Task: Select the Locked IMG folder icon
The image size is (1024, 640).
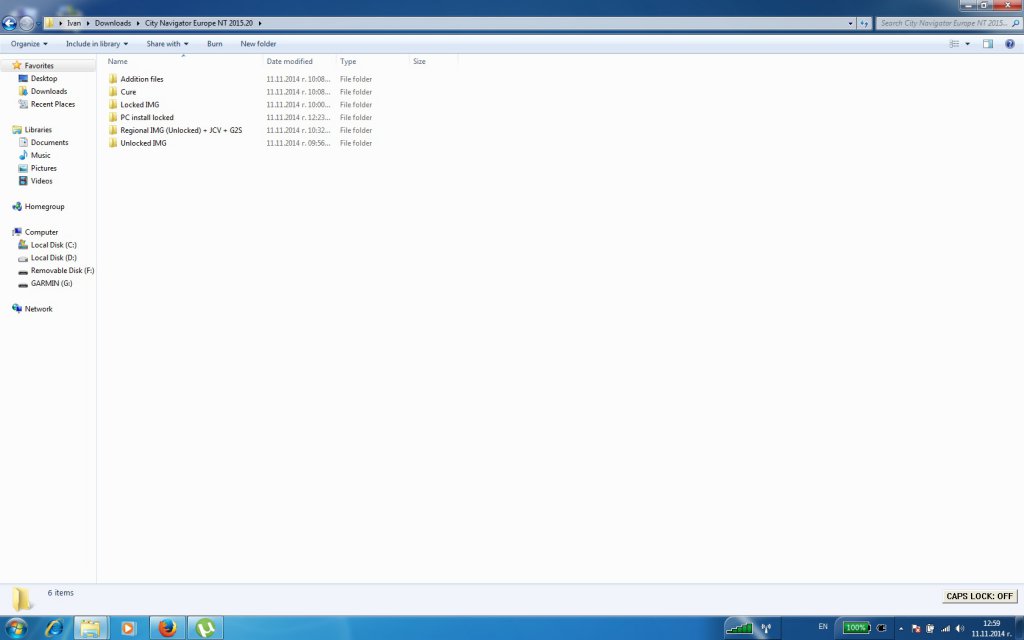Action: 113,104
